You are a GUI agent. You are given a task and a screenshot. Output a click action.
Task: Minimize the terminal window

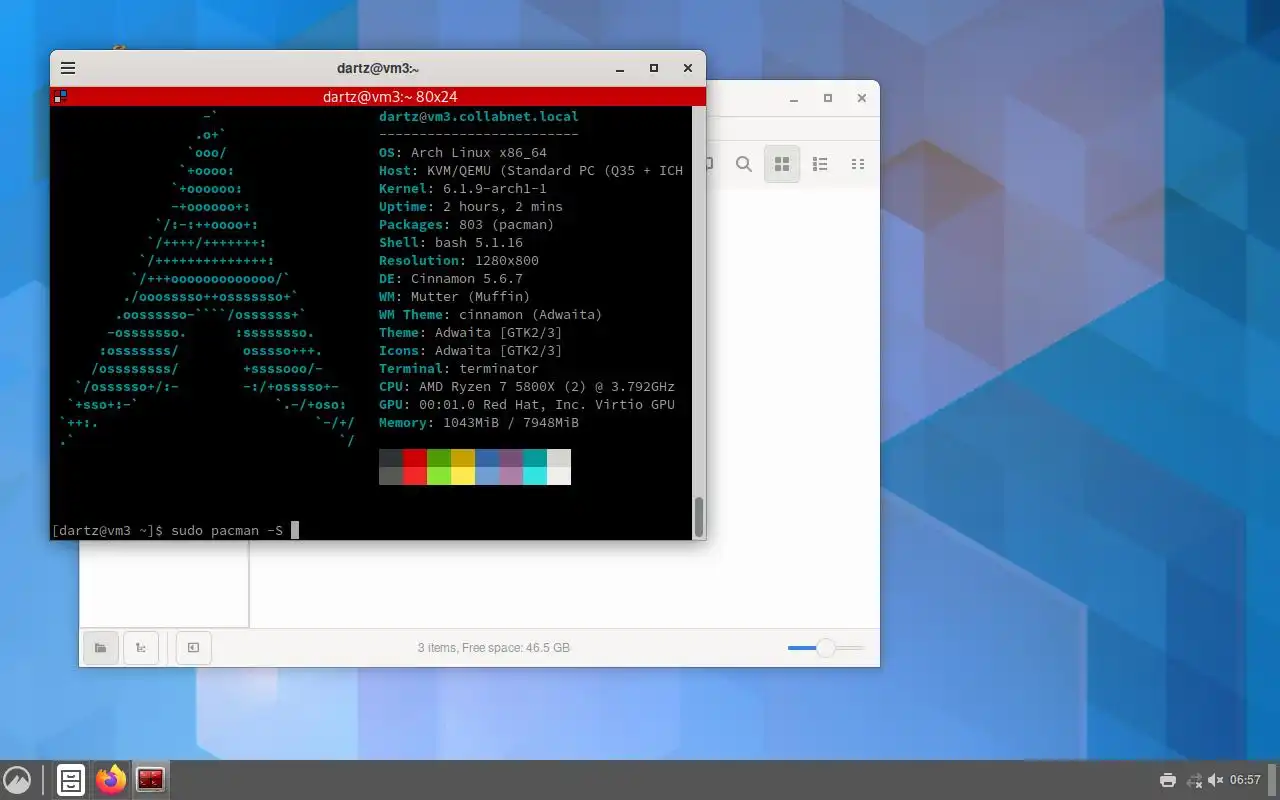620,68
